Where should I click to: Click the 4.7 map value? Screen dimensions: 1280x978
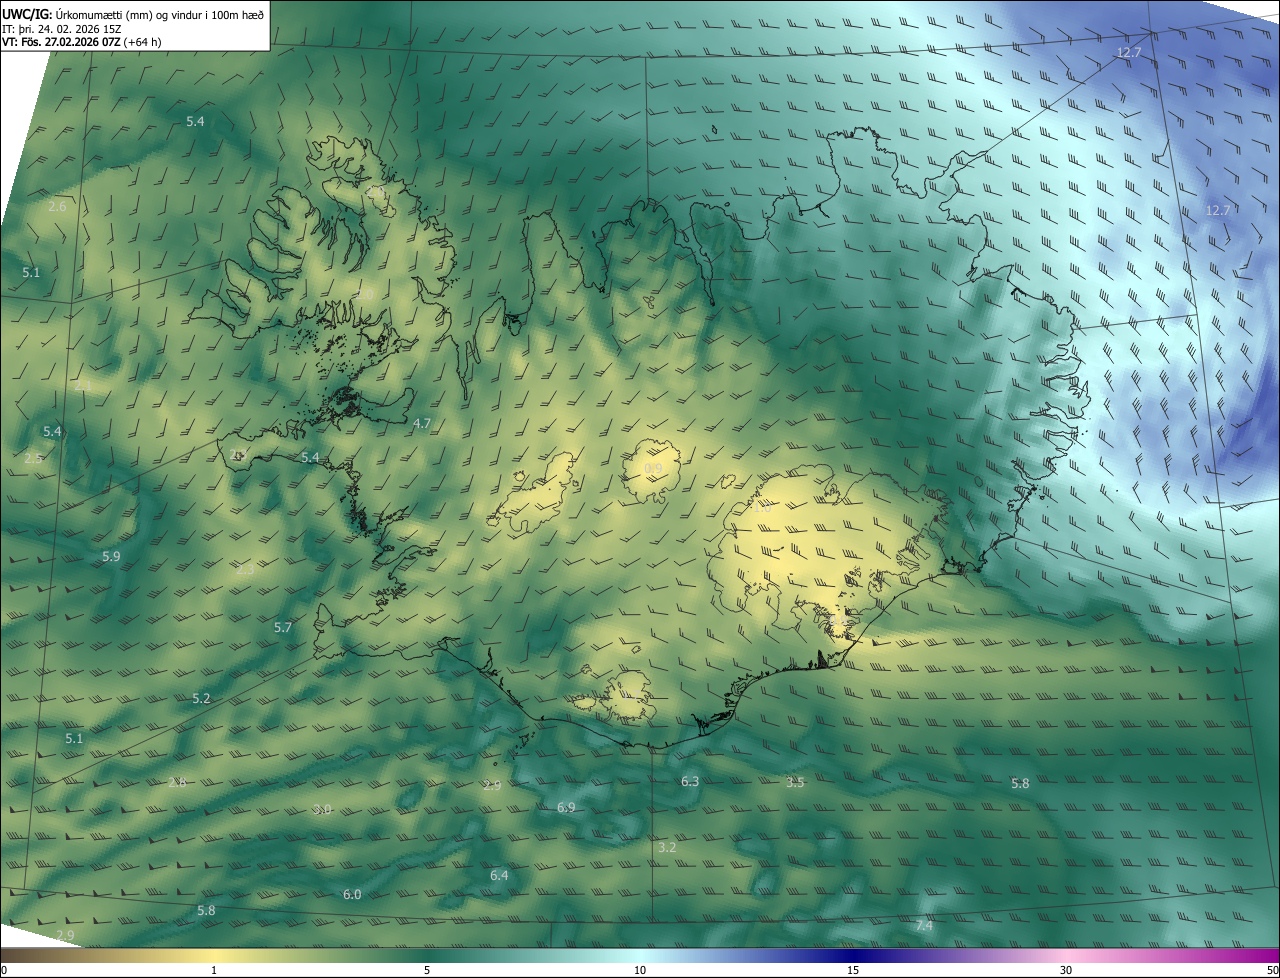point(422,424)
